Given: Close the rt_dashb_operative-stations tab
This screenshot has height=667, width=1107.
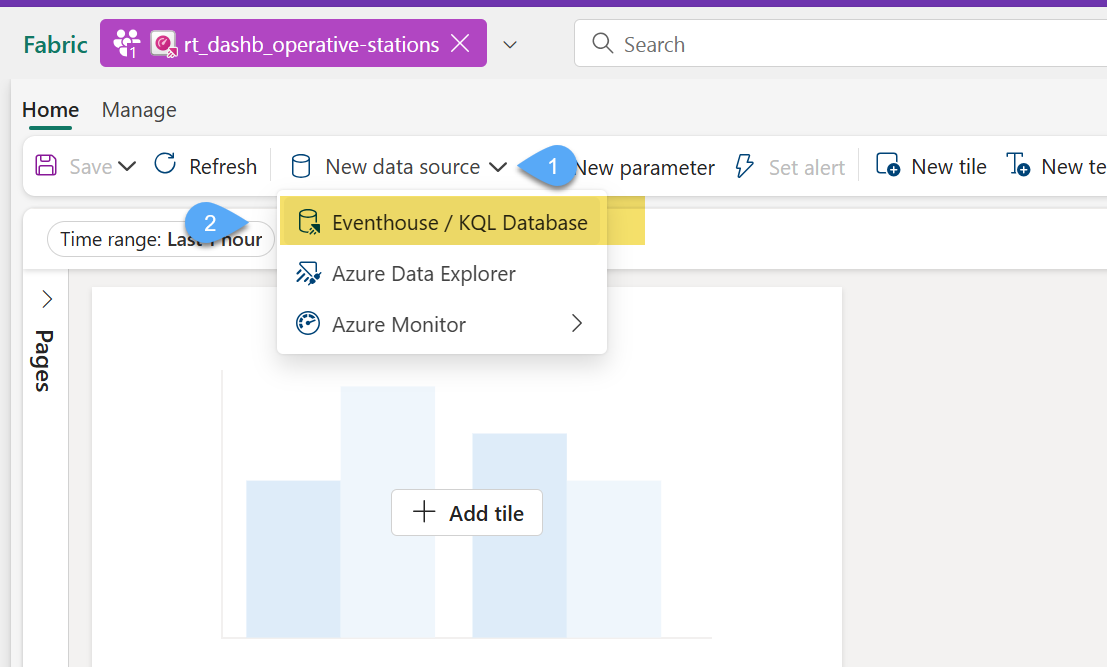Looking at the screenshot, I should click(460, 44).
